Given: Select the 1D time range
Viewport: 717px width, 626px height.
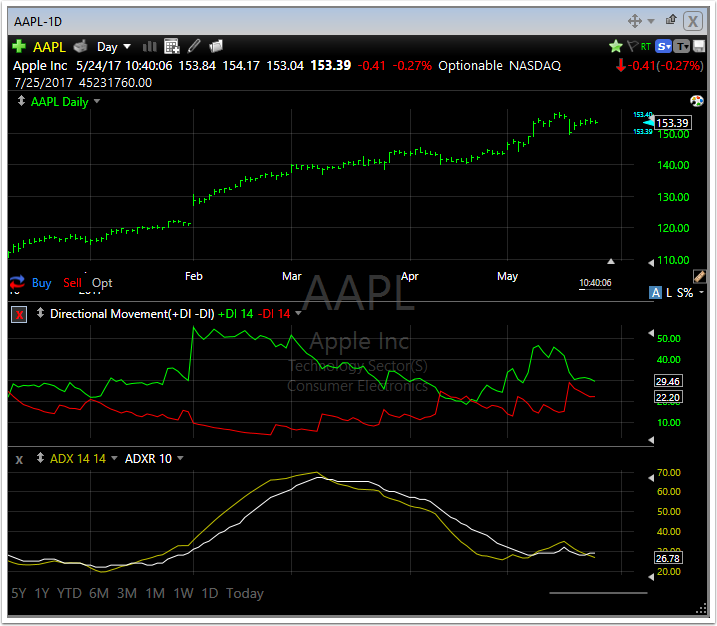Looking at the screenshot, I should pos(210,593).
